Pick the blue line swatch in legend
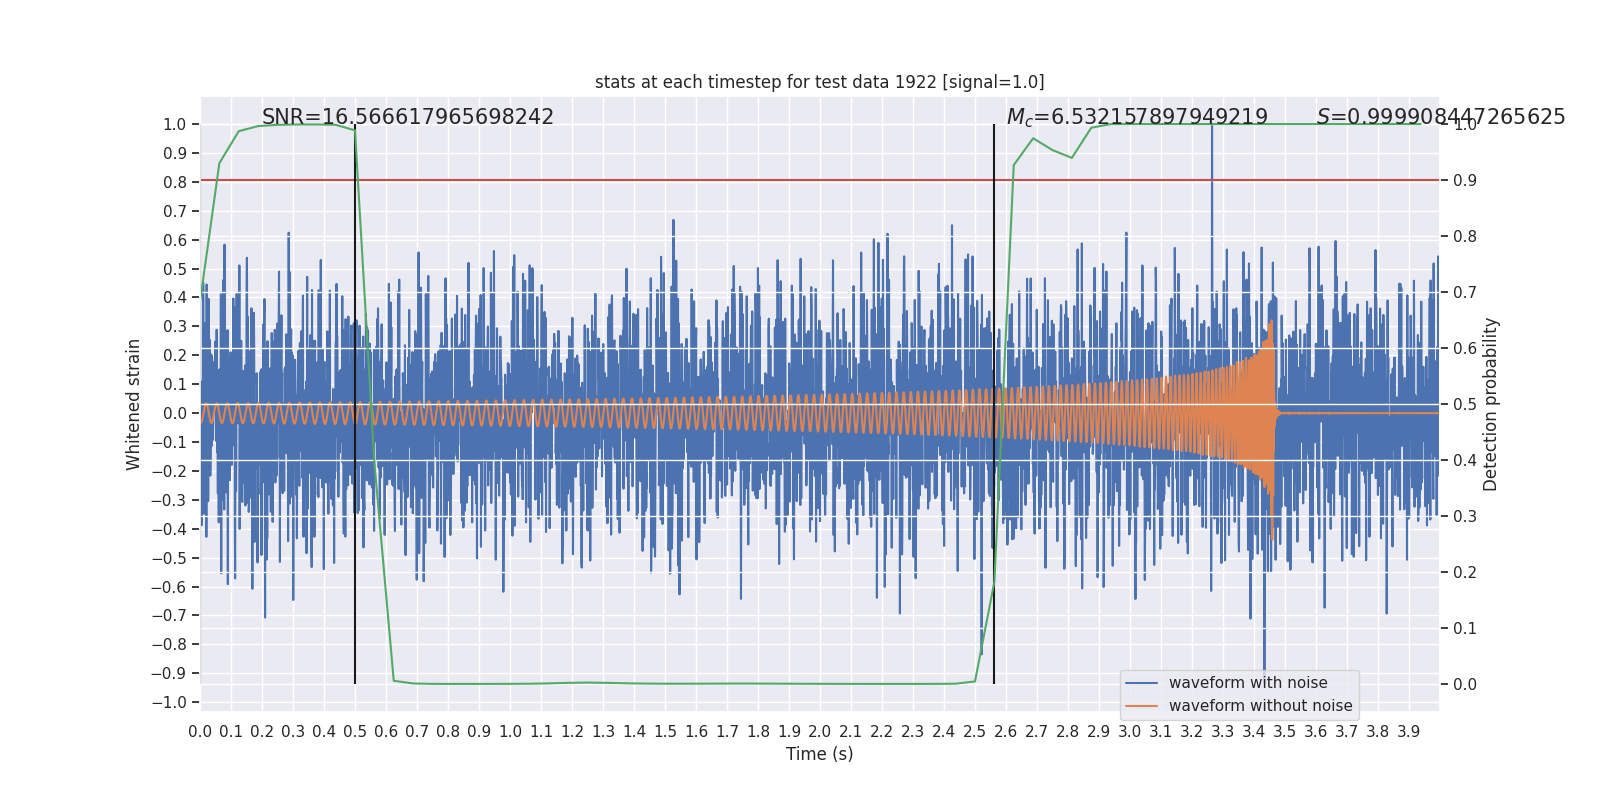 coord(1141,683)
